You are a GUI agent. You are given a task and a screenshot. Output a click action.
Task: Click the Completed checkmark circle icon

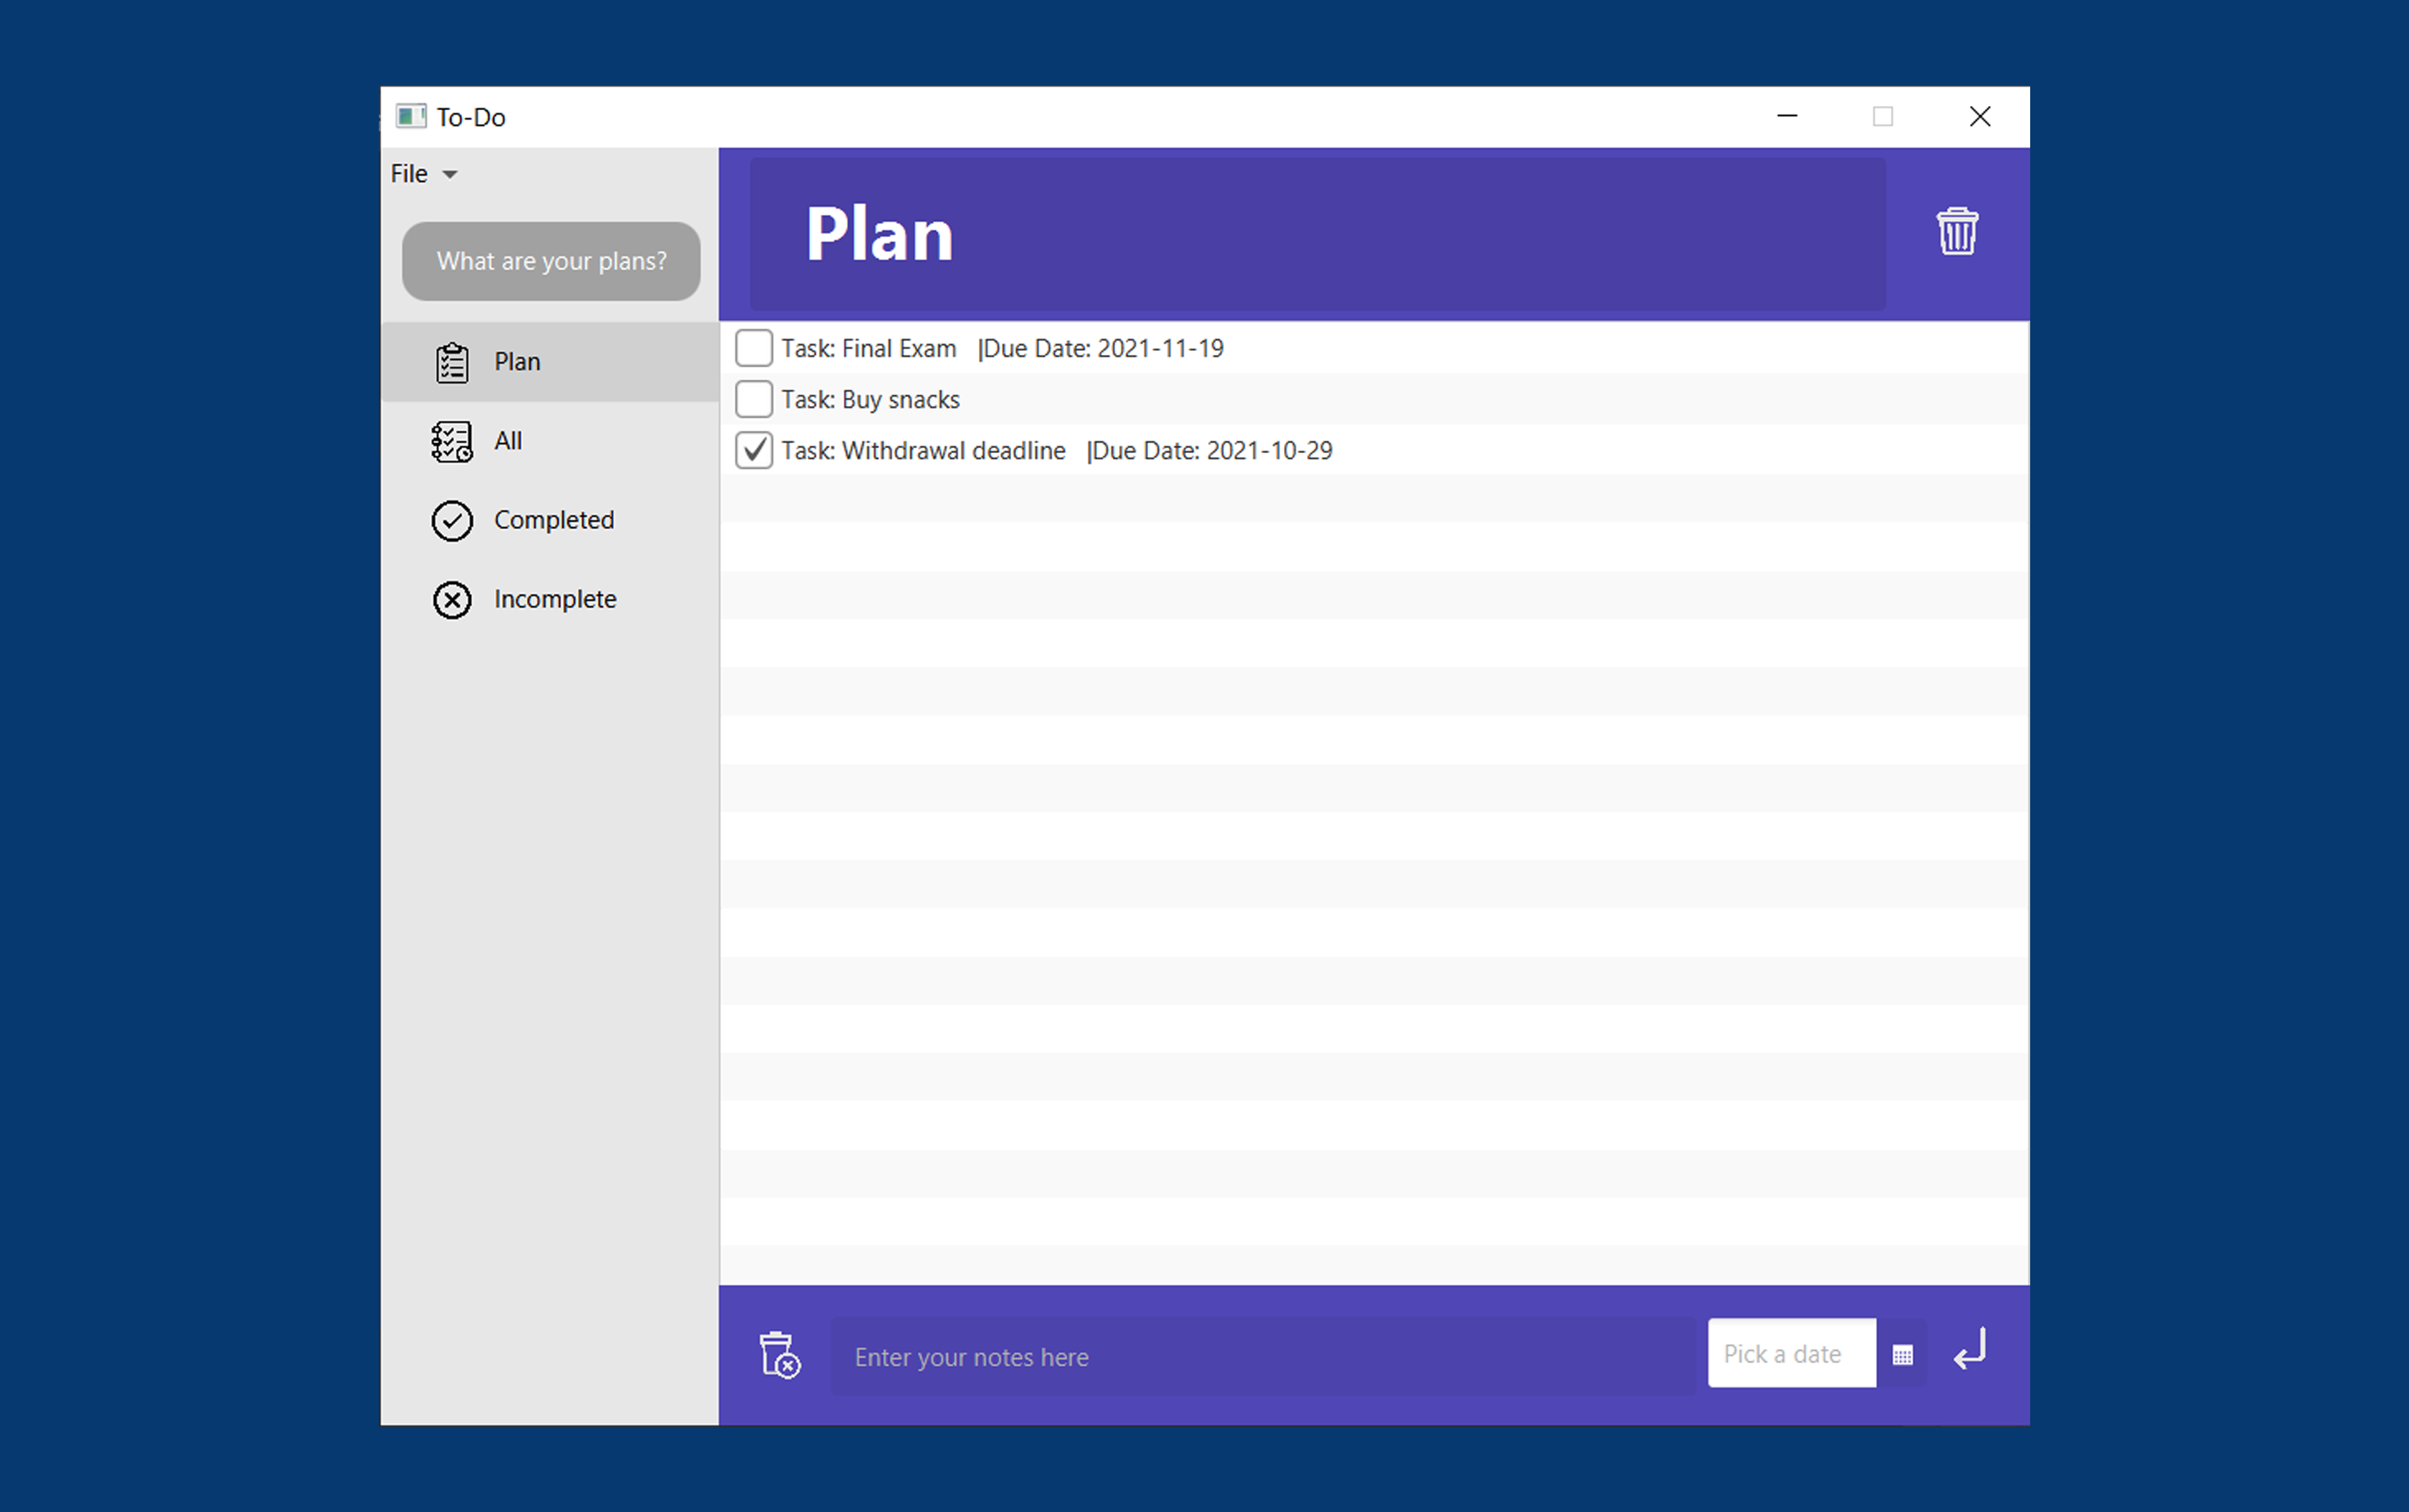pos(452,521)
